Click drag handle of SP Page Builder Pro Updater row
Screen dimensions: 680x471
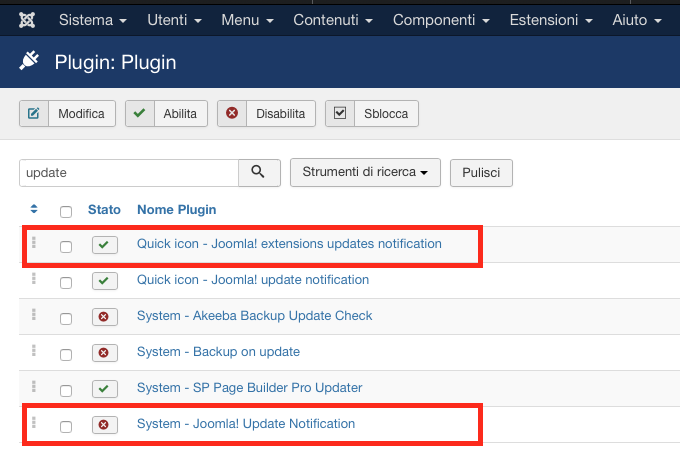tap(34, 386)
